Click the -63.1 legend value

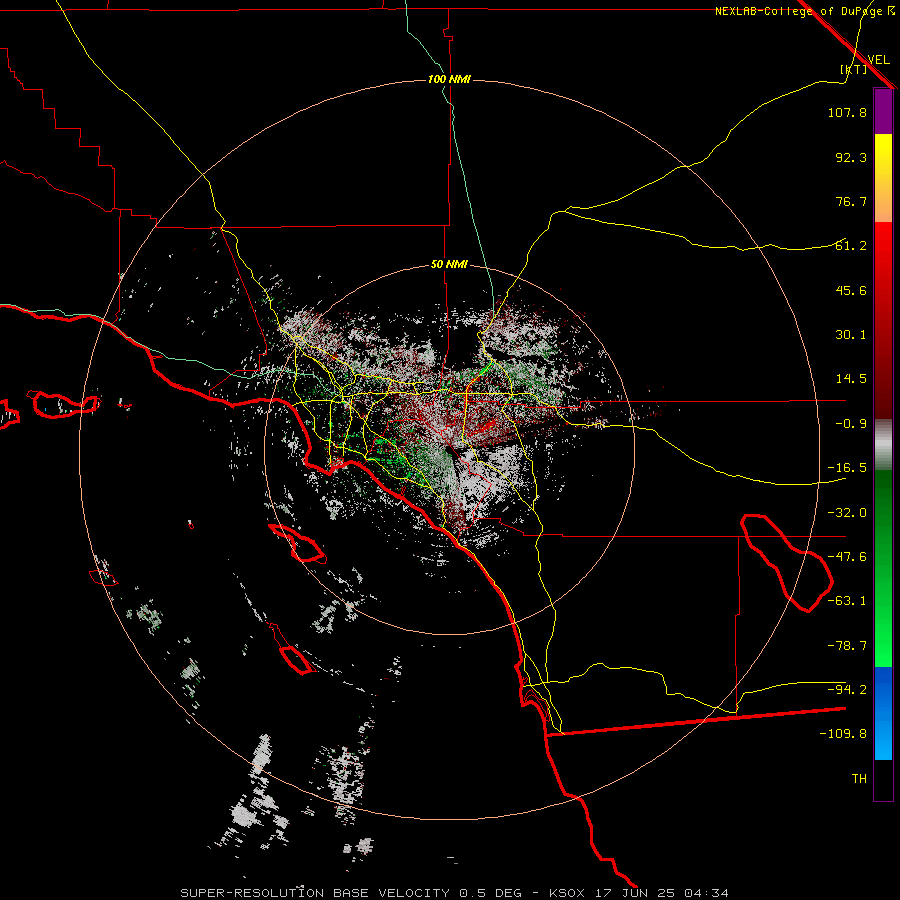pyautogui.click(x=847, y=601)
